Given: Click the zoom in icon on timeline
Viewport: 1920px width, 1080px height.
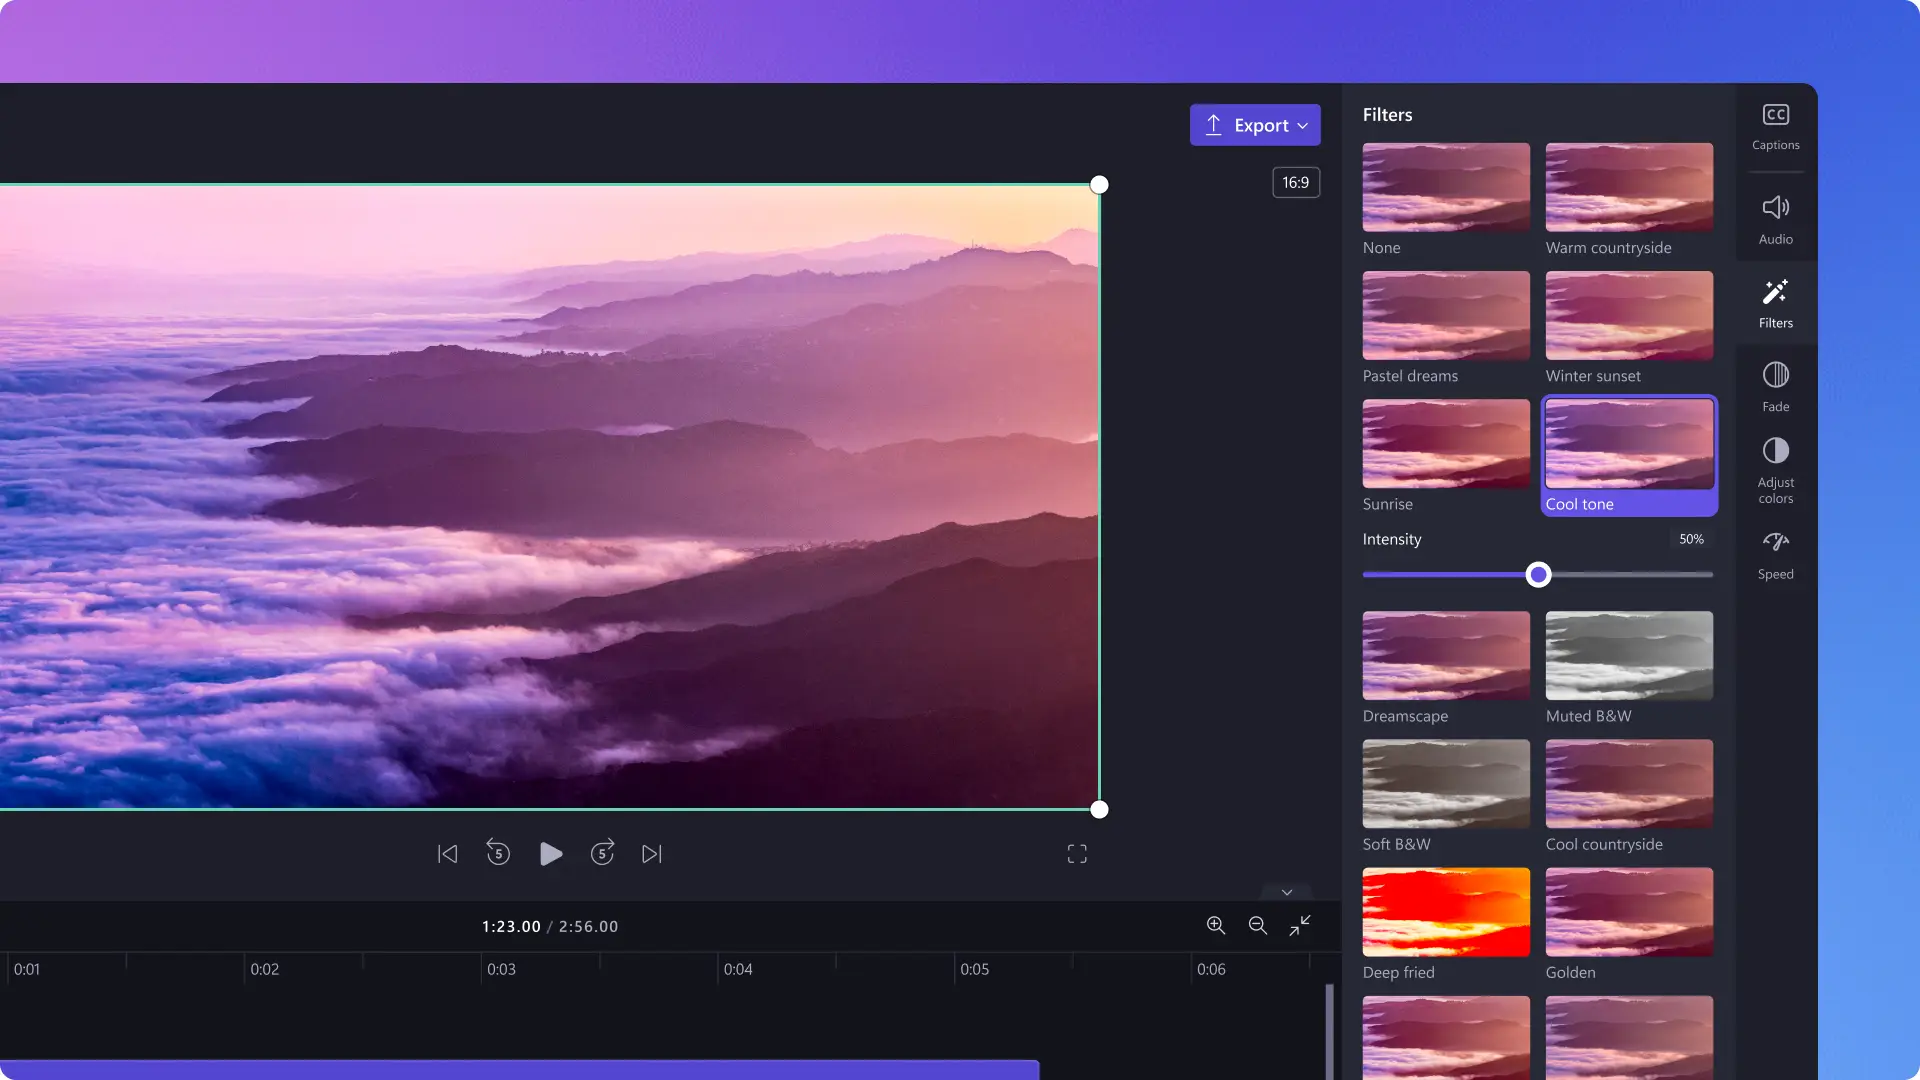Looking at the screenshot, I should point(1215,926).
